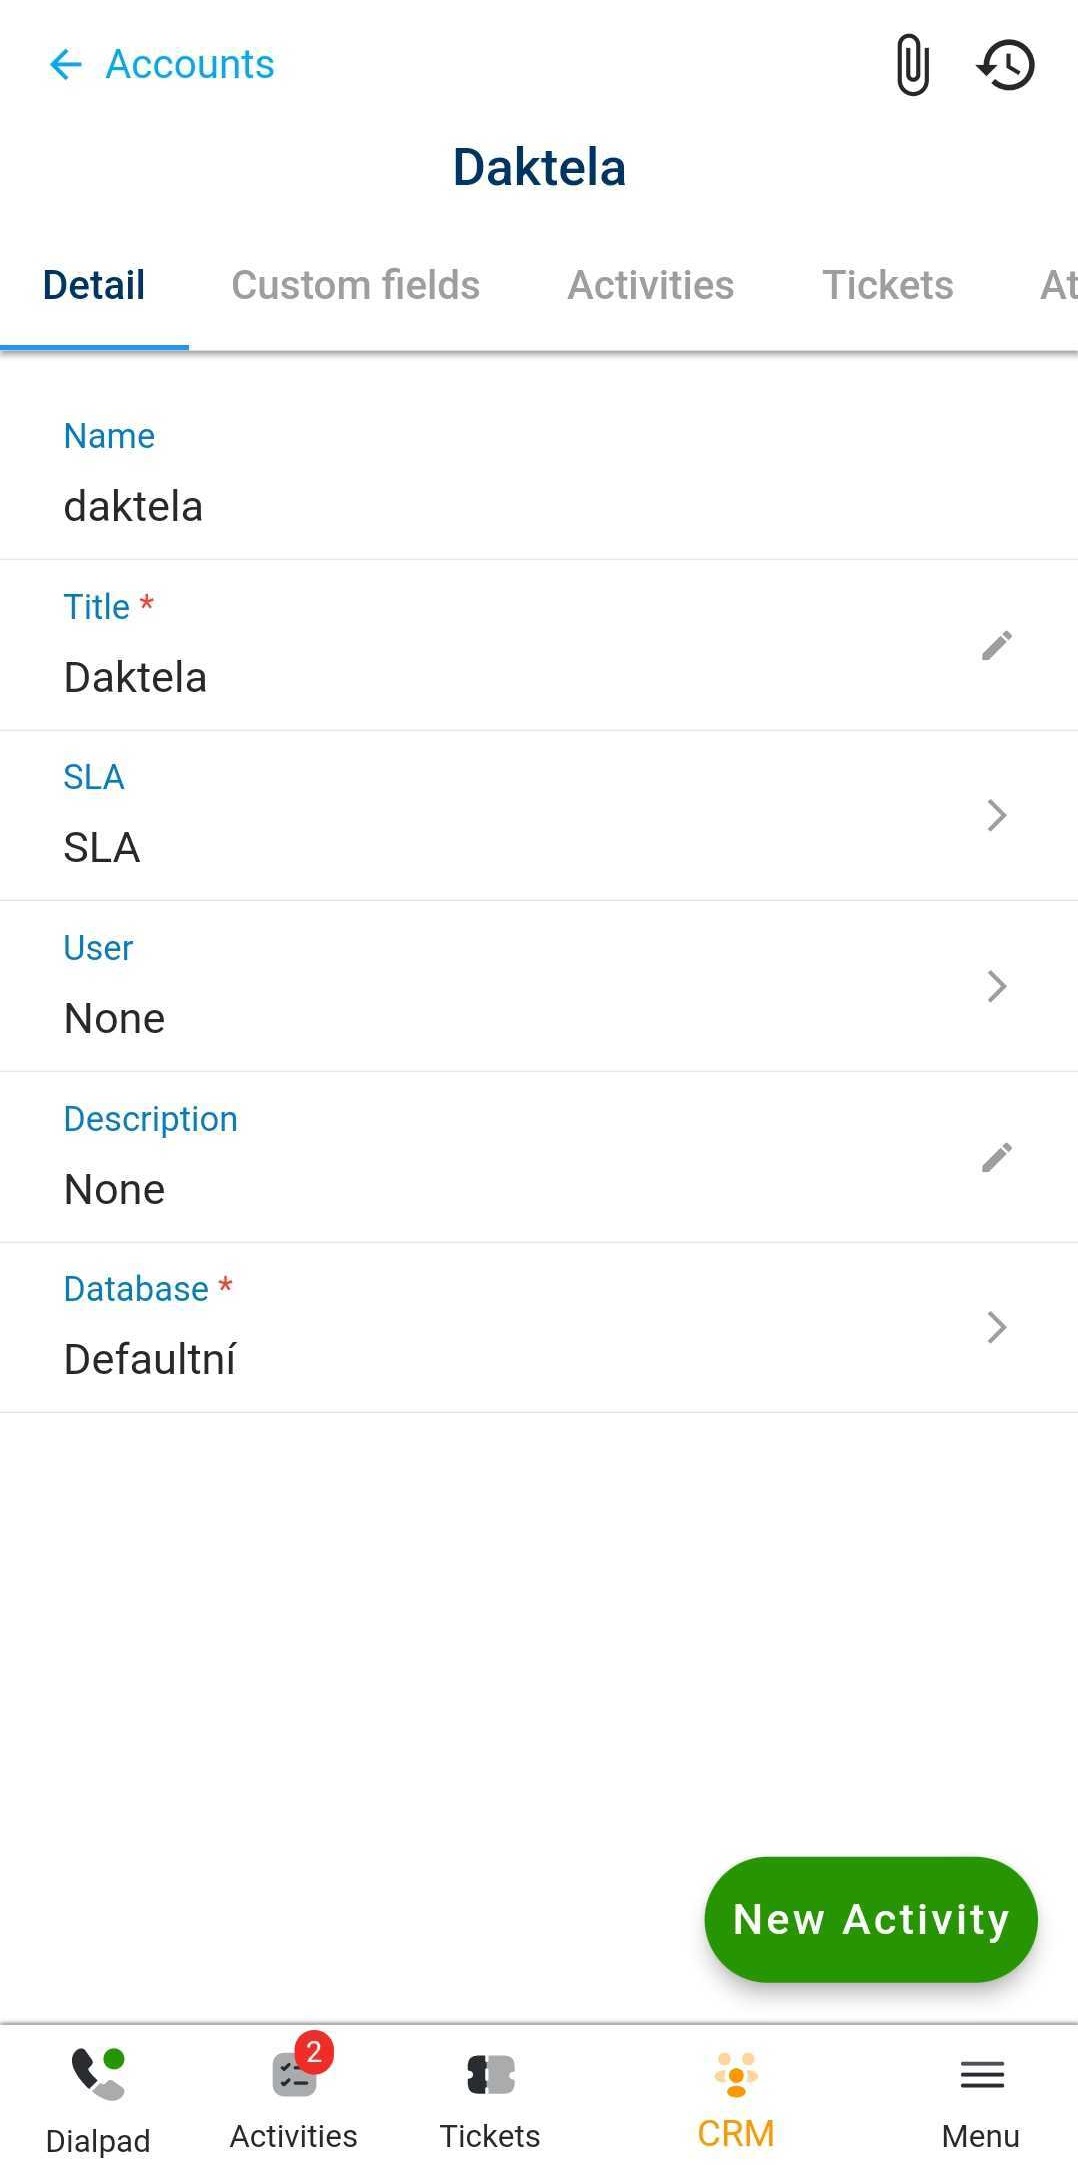
Task: Select the Detail tab
Action: [94, 286]
